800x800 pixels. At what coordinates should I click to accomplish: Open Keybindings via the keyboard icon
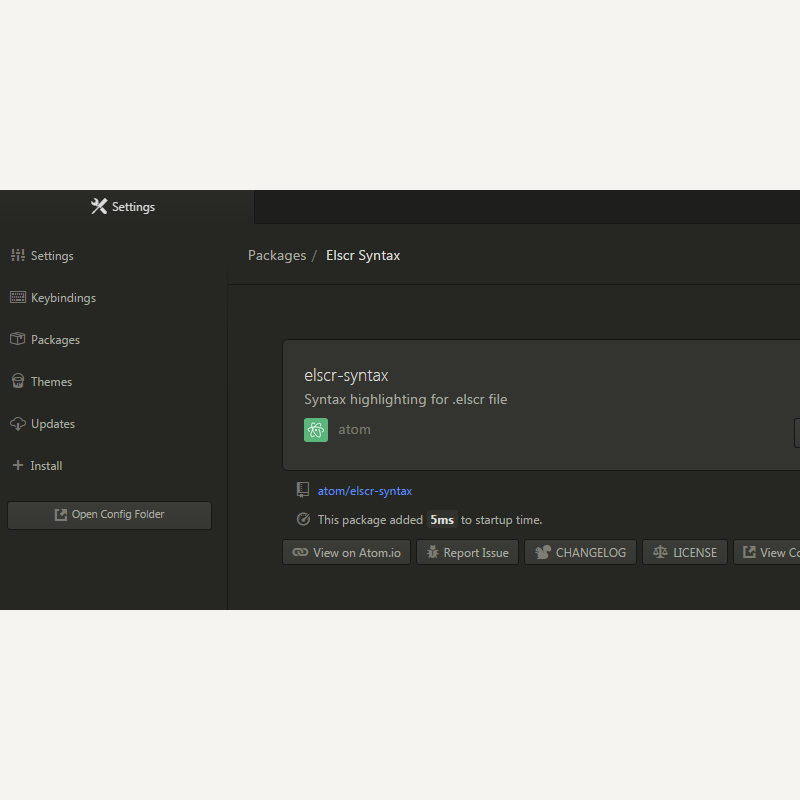pyautogui.click(x=17, y=297)
